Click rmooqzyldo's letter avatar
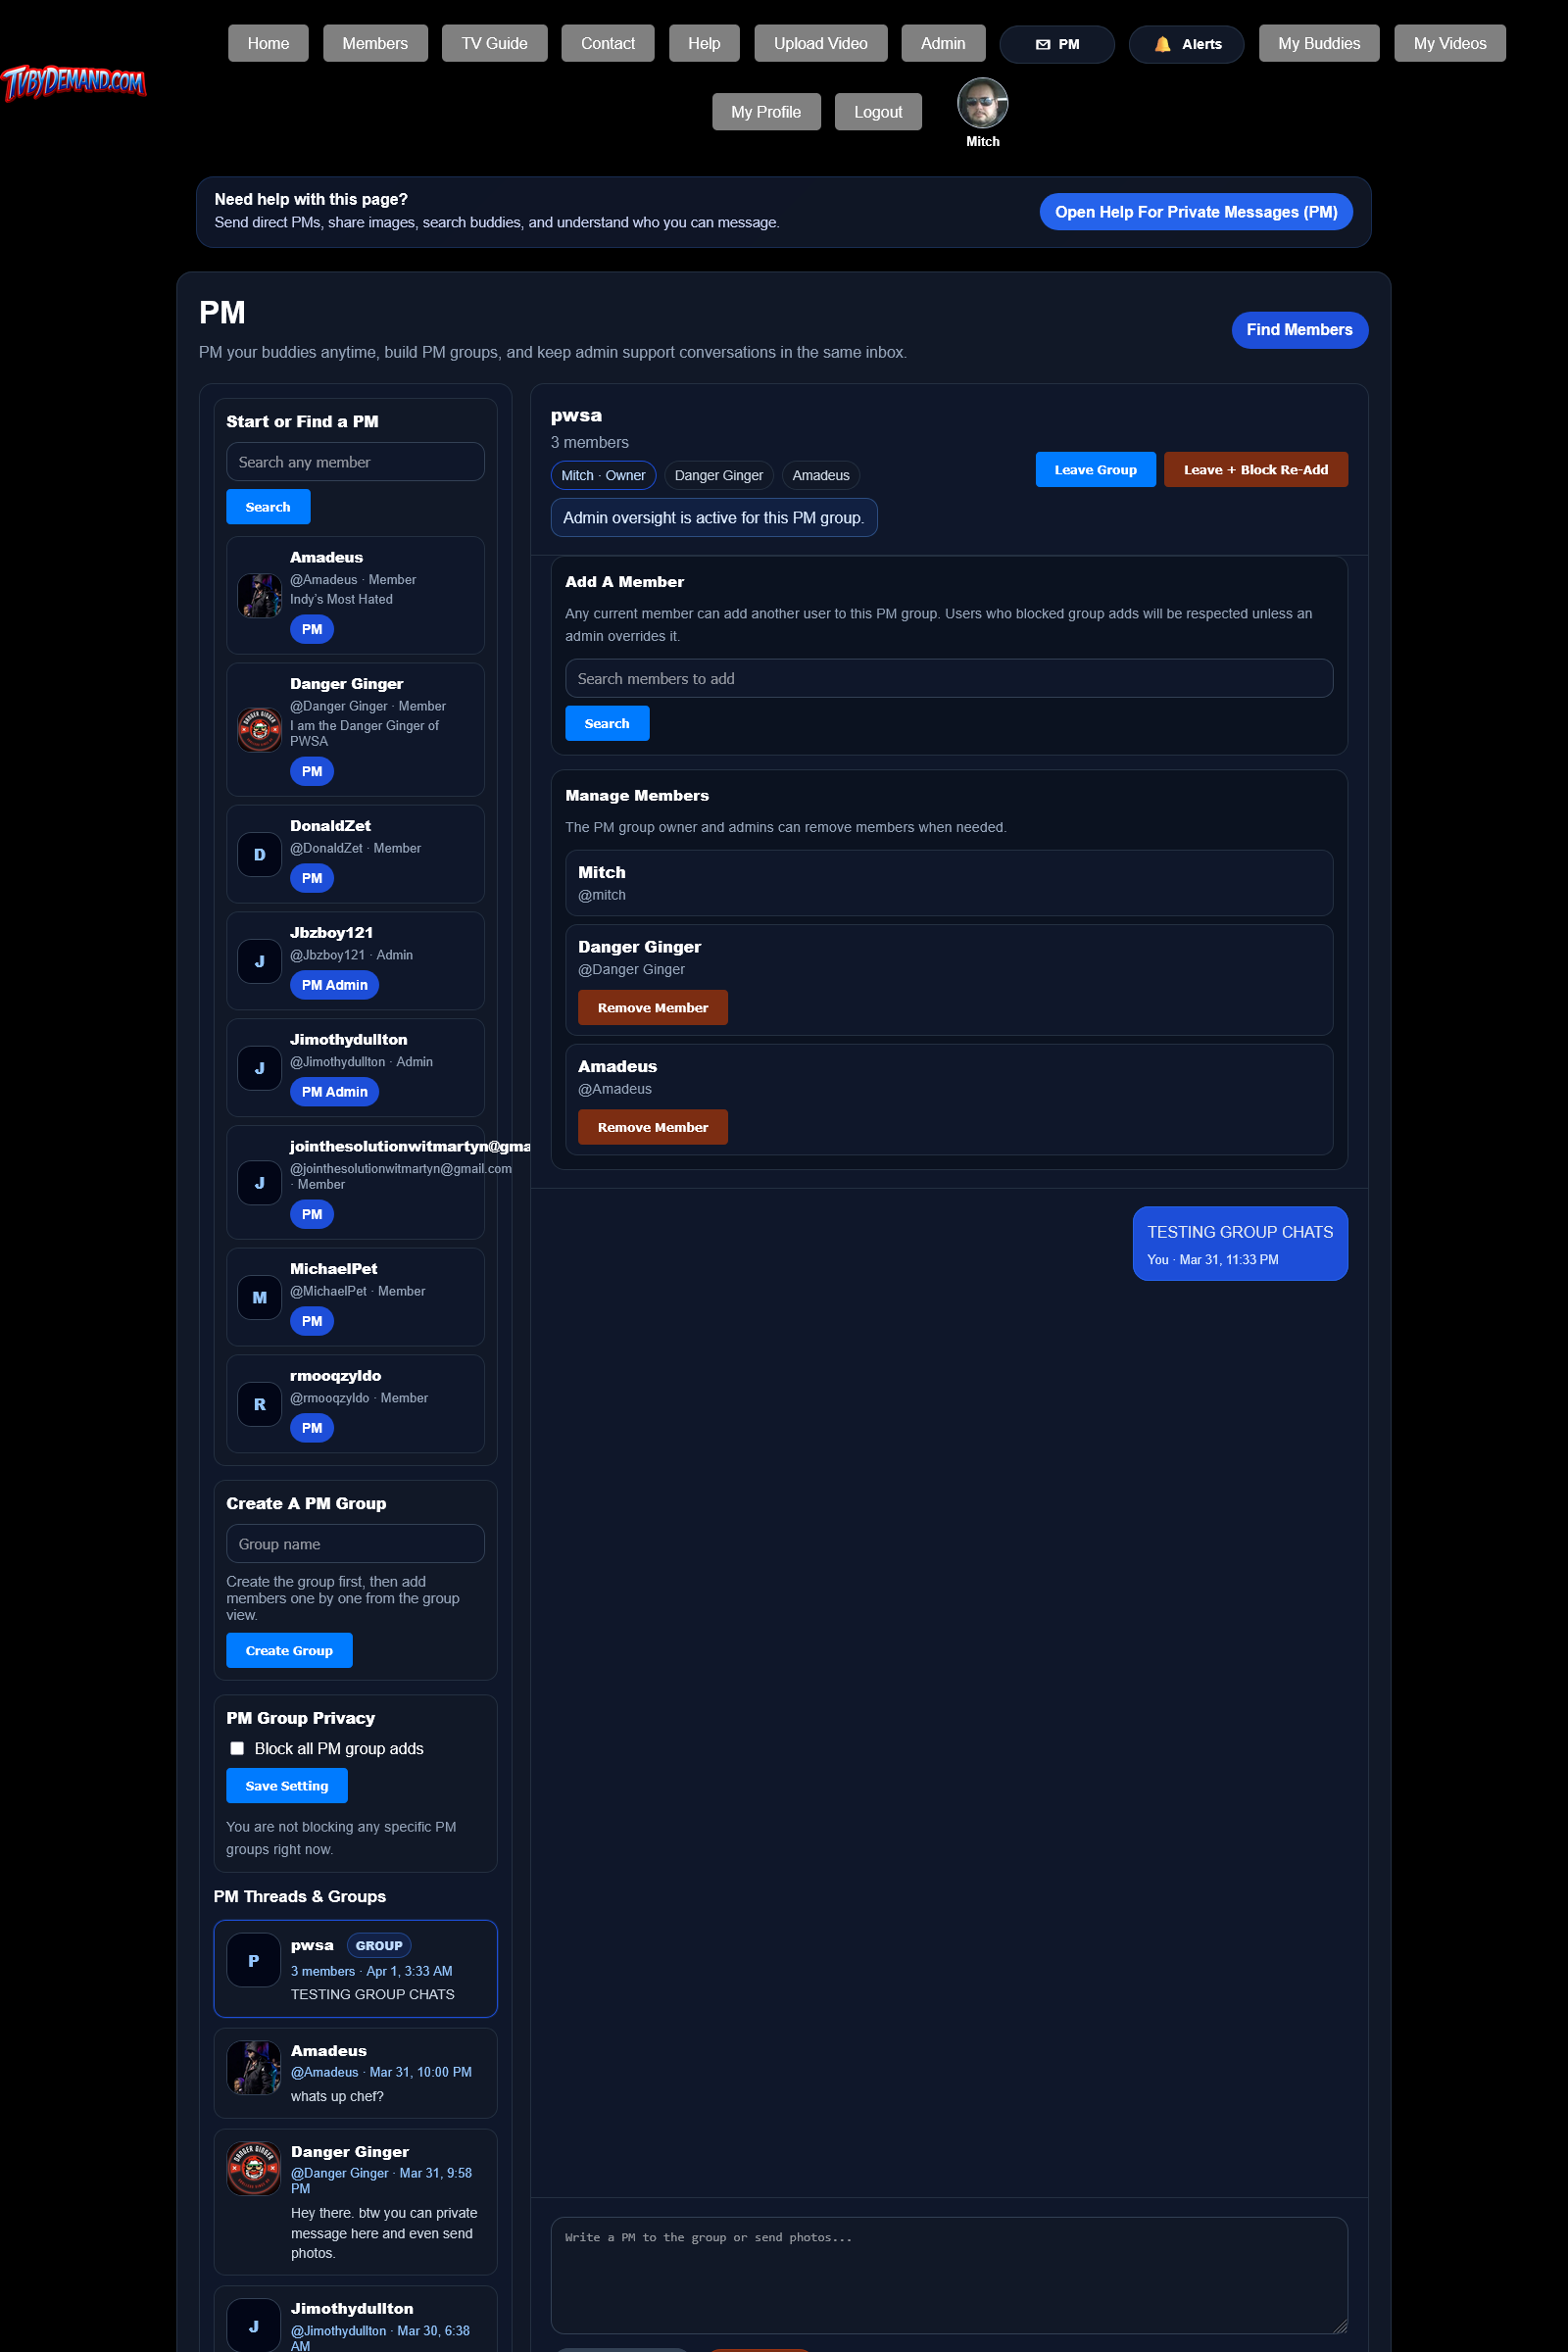This screenshot has height=2352, width=1568. point(258,1403)
